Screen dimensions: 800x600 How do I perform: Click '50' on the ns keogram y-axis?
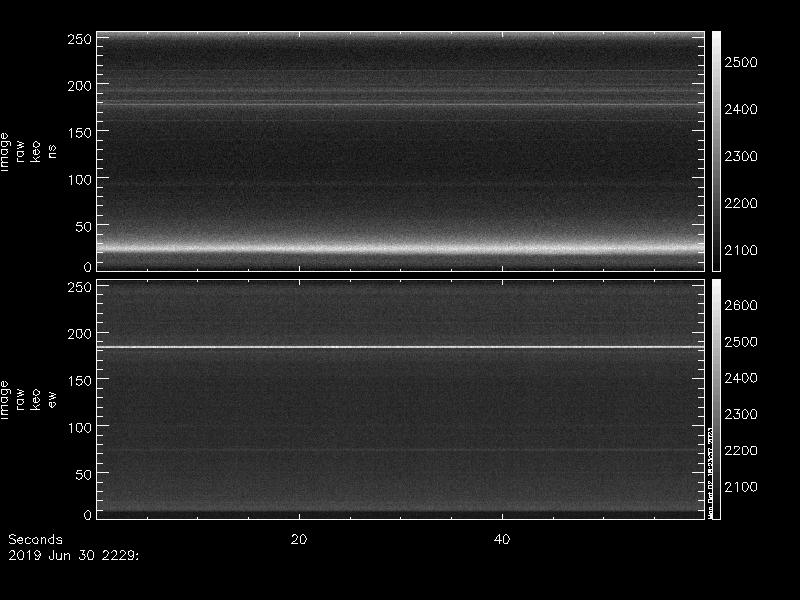(x=83, y=227)
